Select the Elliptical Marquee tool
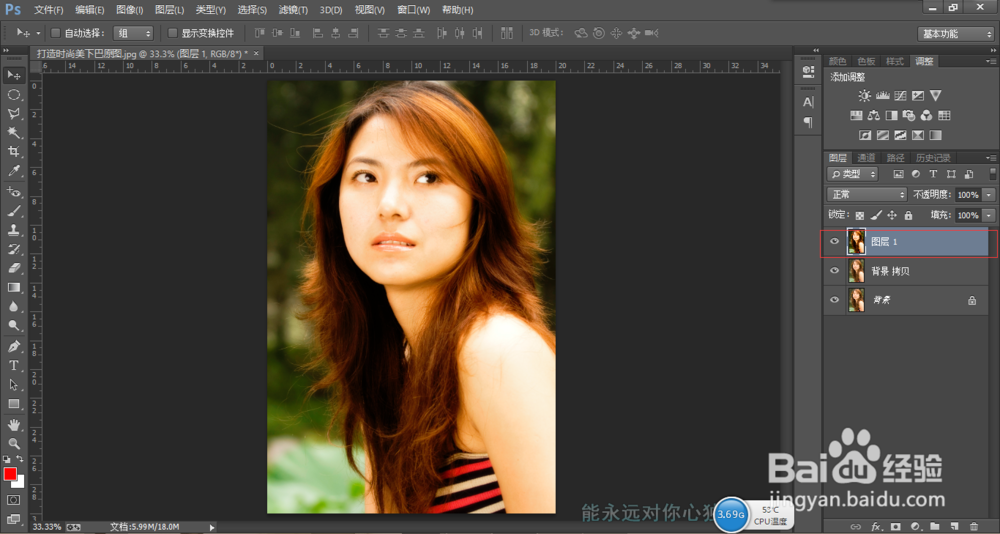The height and width of the screenshot is (534, 1000). [13, 94]
